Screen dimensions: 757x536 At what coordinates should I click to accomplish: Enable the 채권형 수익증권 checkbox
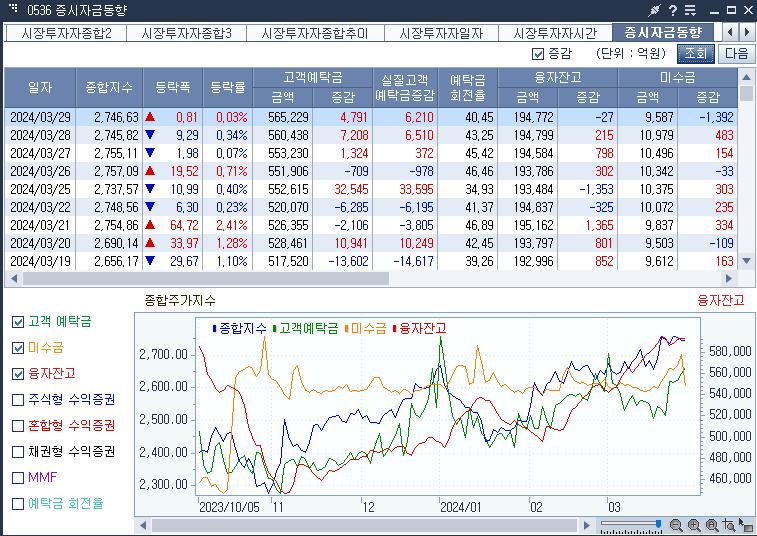pos(18,452)
